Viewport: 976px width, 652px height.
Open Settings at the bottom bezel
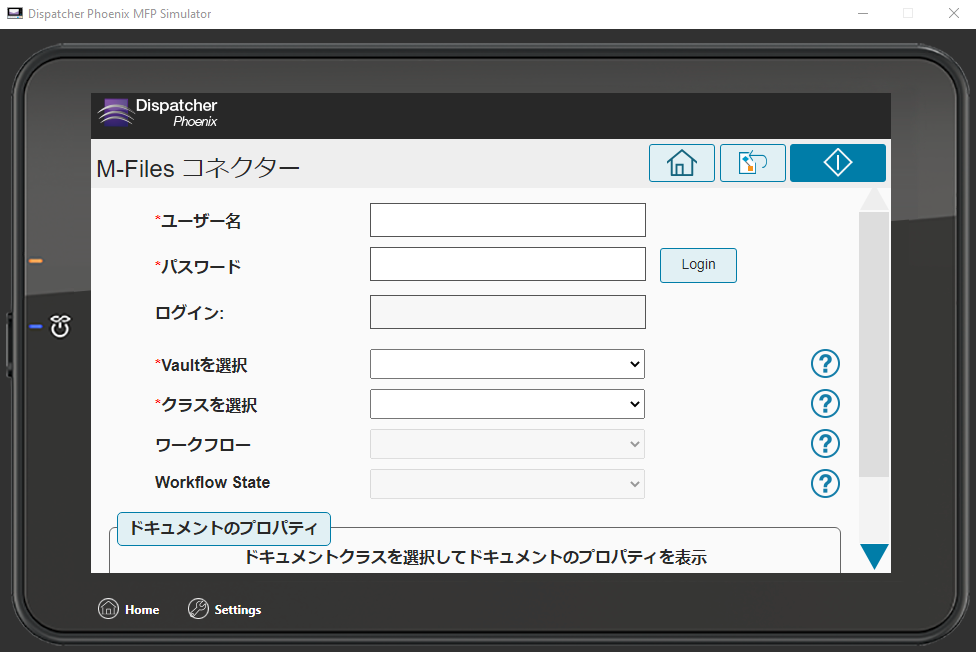pyautogui.click(x=225, y=609)
